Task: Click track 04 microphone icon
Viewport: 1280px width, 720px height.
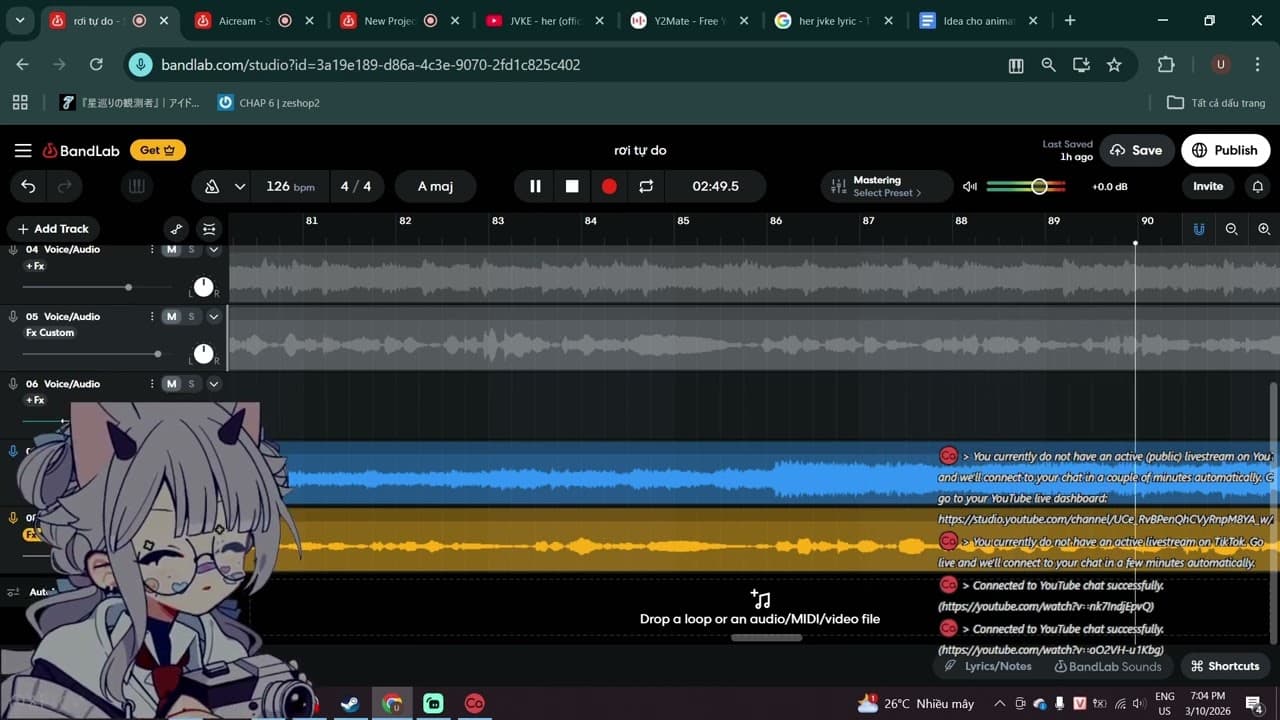Action: [13, 249]
